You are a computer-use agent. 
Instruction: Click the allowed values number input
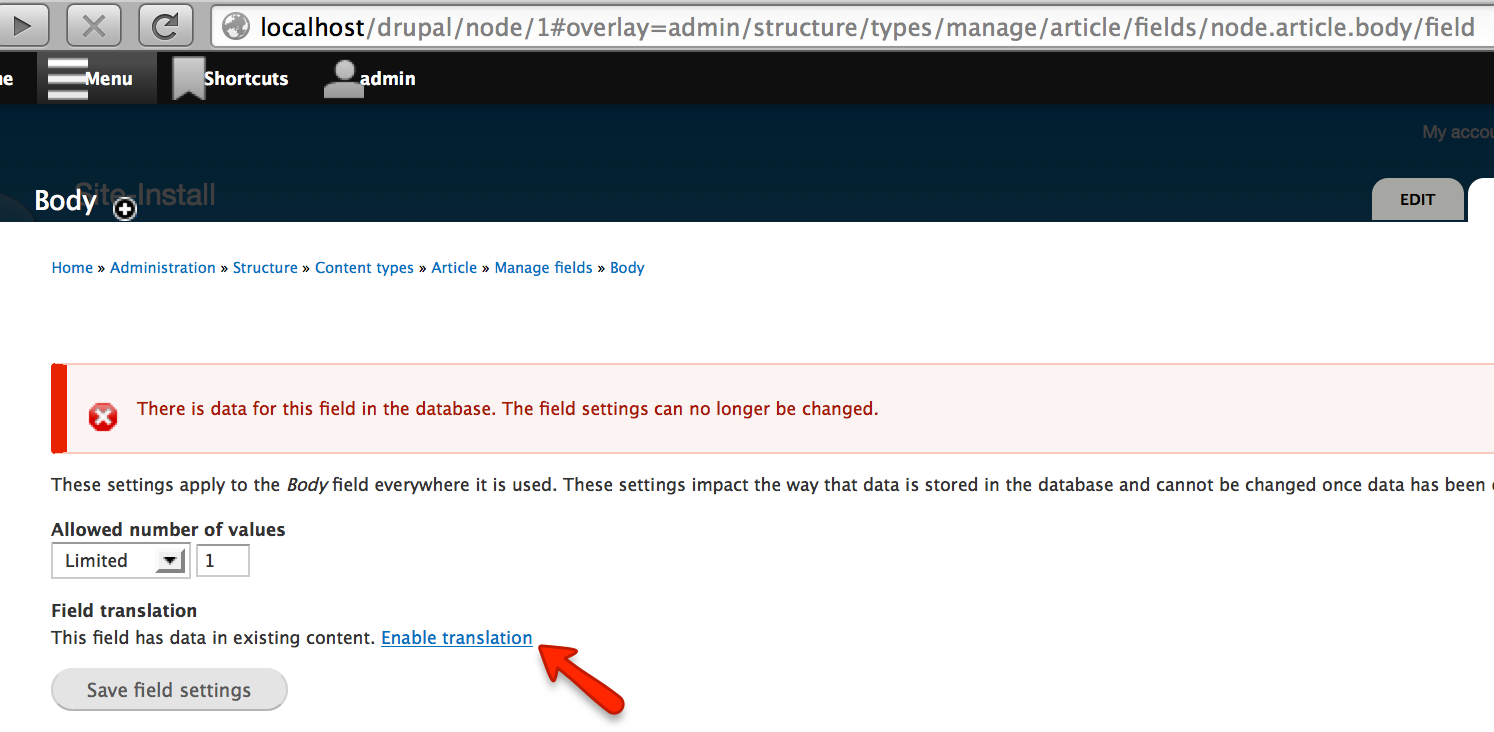click(222, 560)
